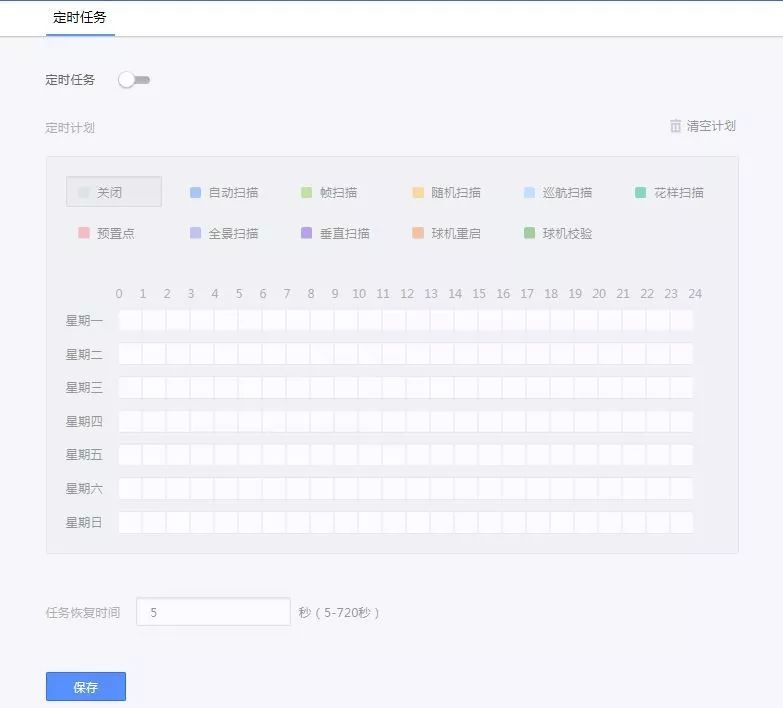Open the 定时任务 tab
This screenshot has height=708, width=783.
click(80, 18)
